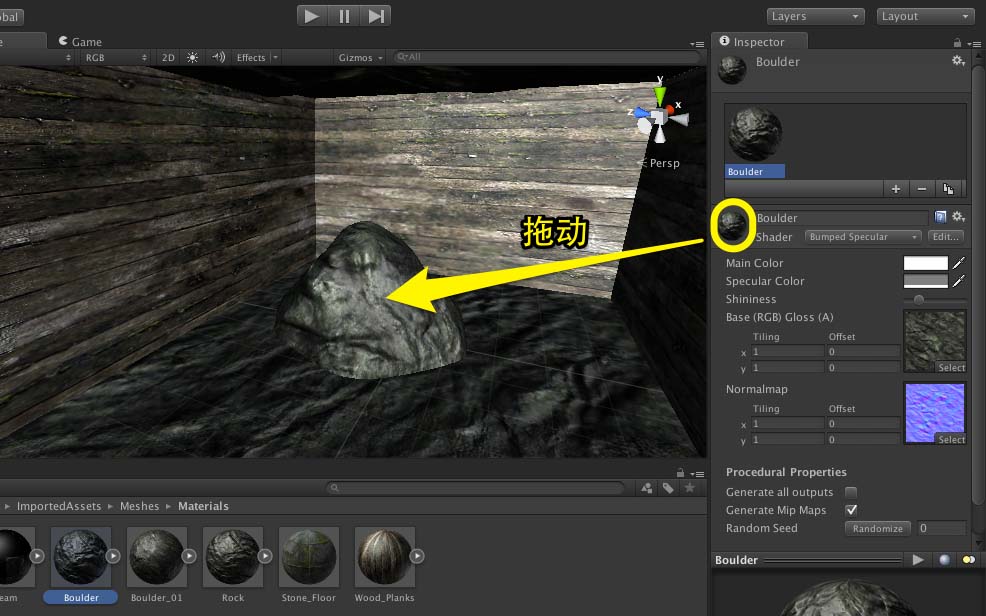Click Select on Base texture slot

(x=951, y=368)
